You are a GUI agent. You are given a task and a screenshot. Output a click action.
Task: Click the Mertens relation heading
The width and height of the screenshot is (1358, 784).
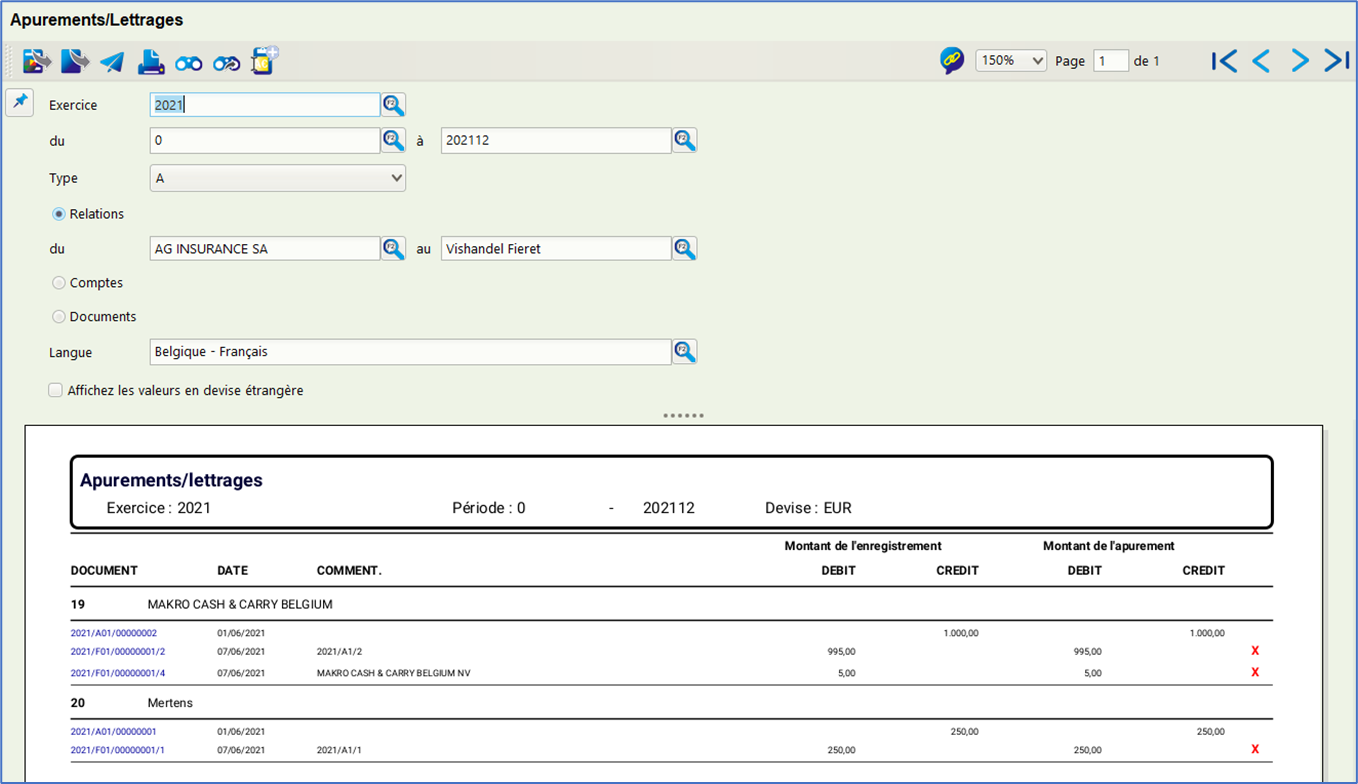coord(170,703)
